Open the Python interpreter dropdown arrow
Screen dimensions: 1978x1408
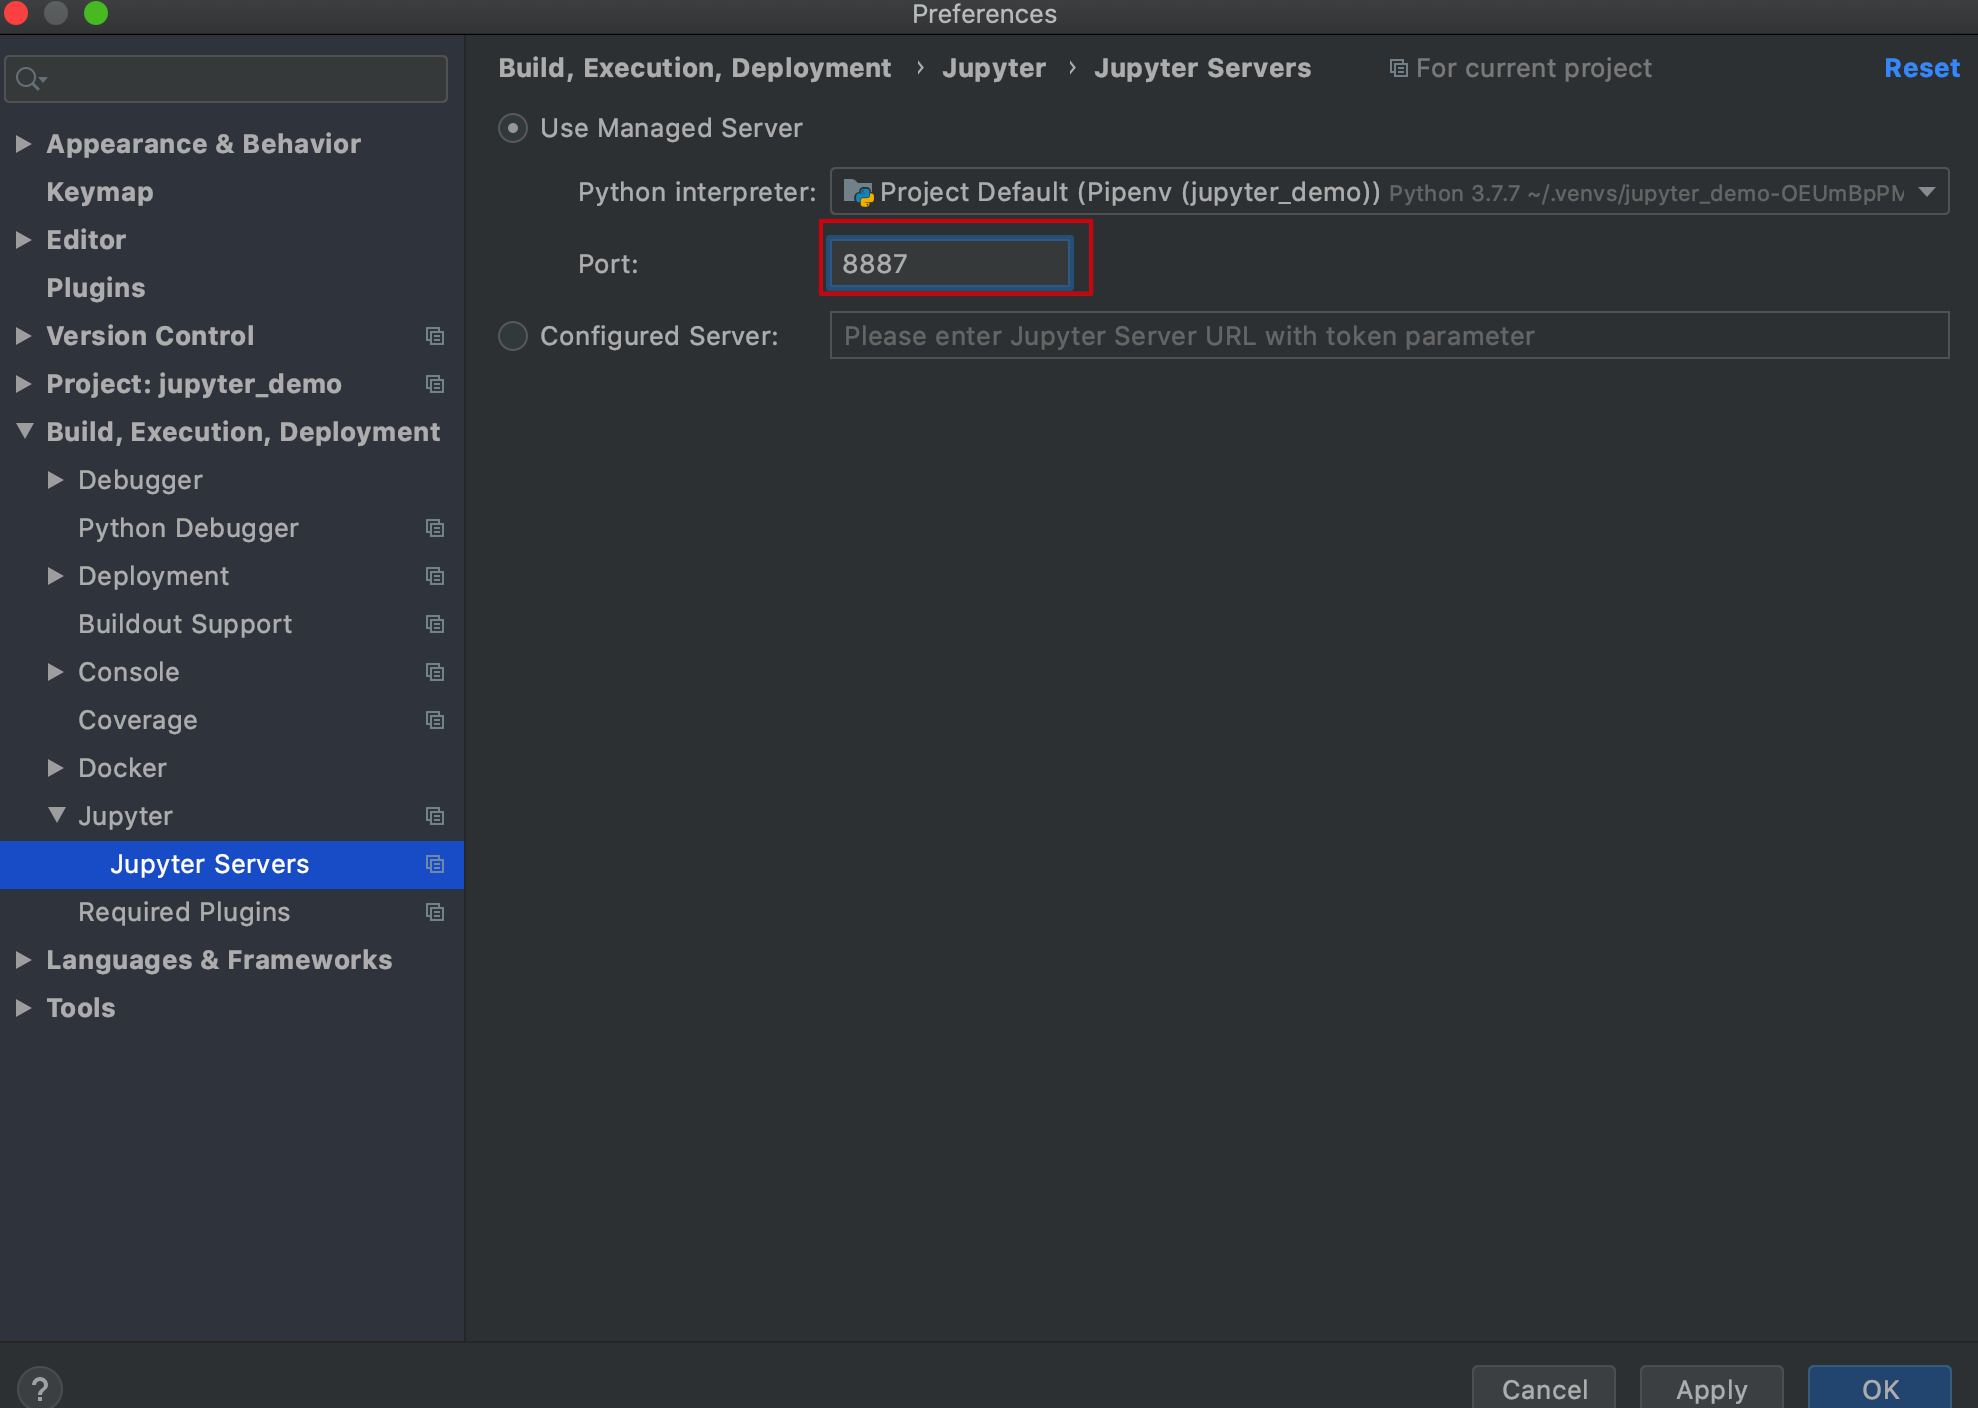1927,192
